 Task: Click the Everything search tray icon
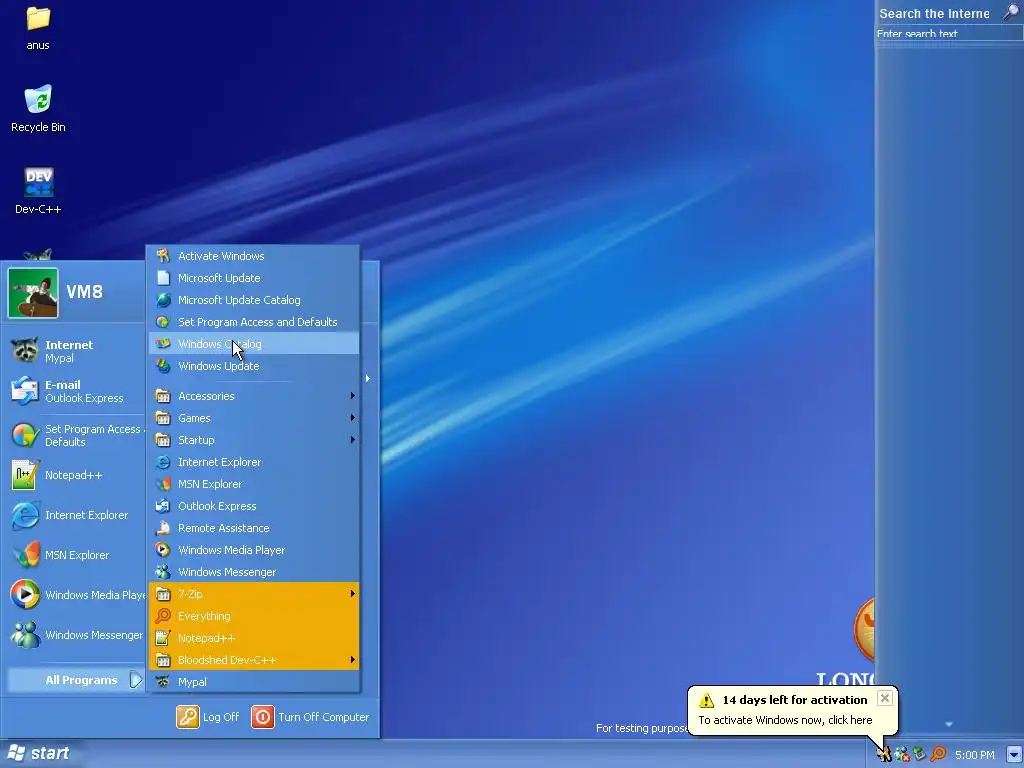point(938,754)
